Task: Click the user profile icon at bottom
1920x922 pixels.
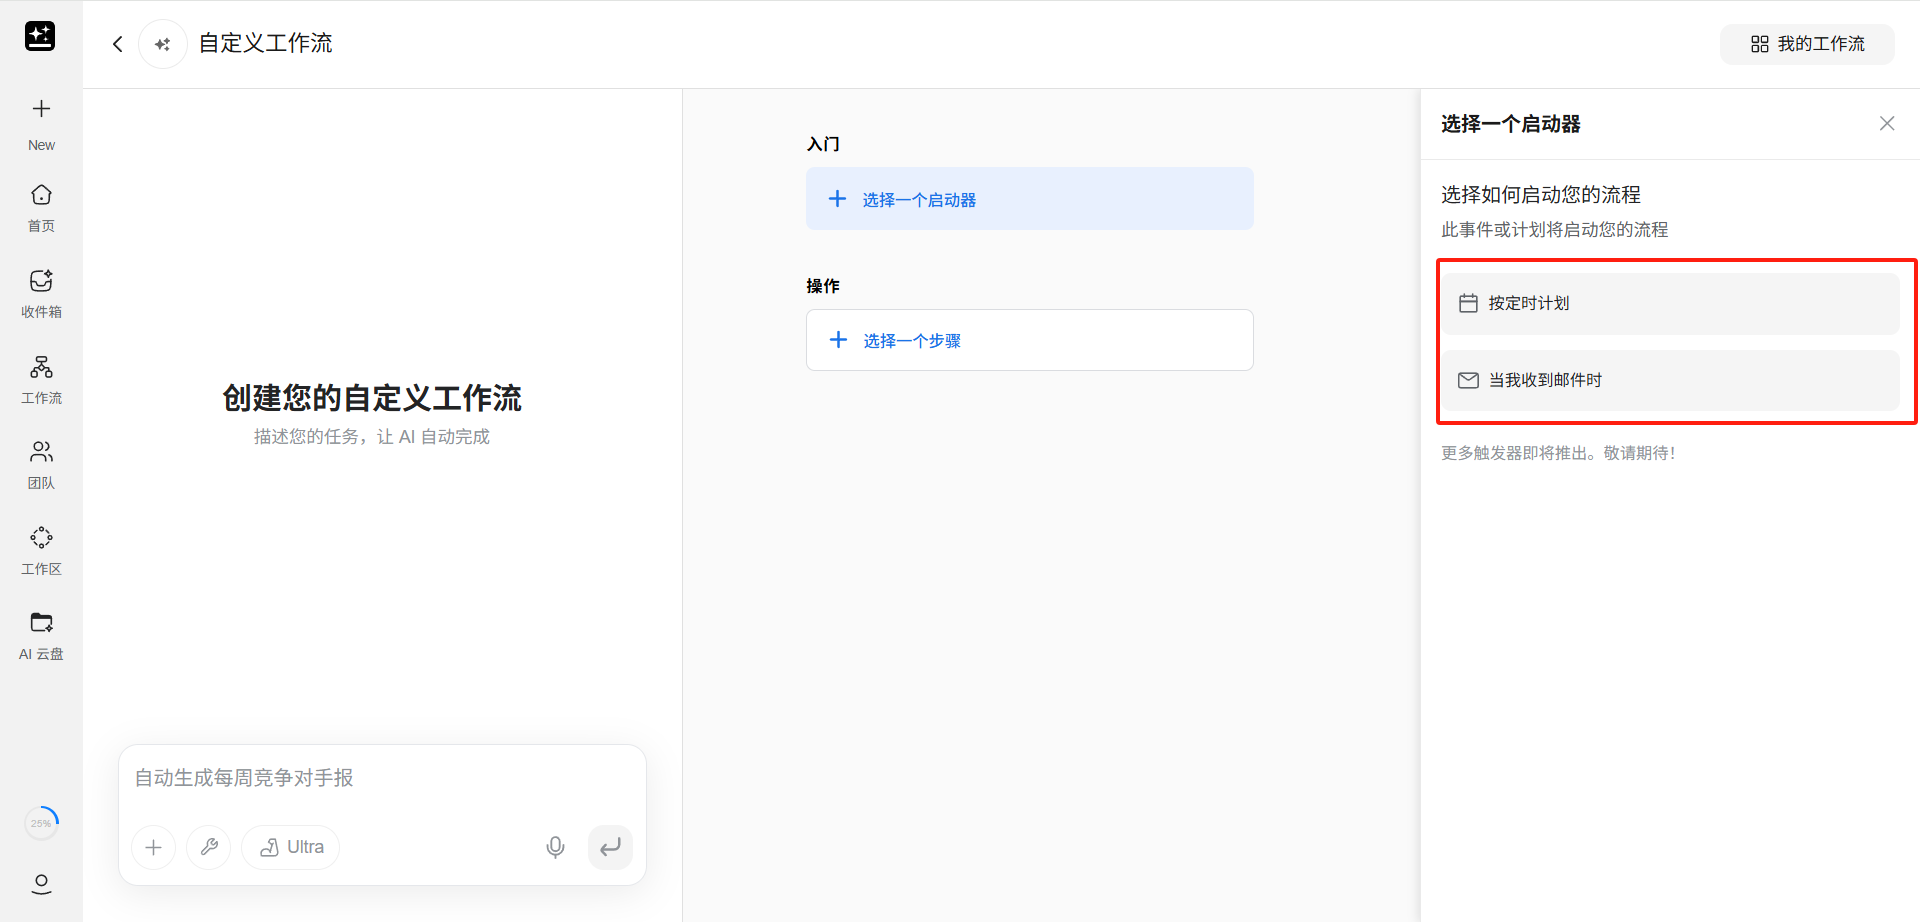Action: pos(41,883)
